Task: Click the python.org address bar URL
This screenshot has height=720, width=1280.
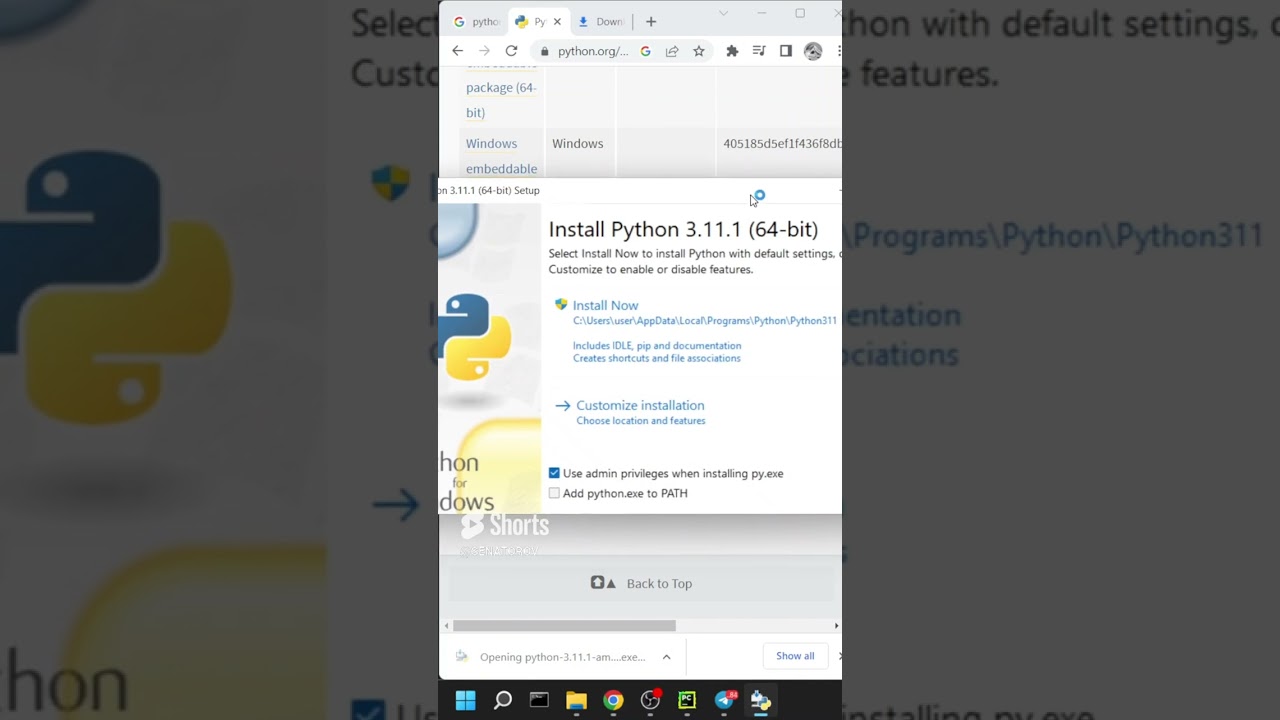Action: click(x=593, y=51)
